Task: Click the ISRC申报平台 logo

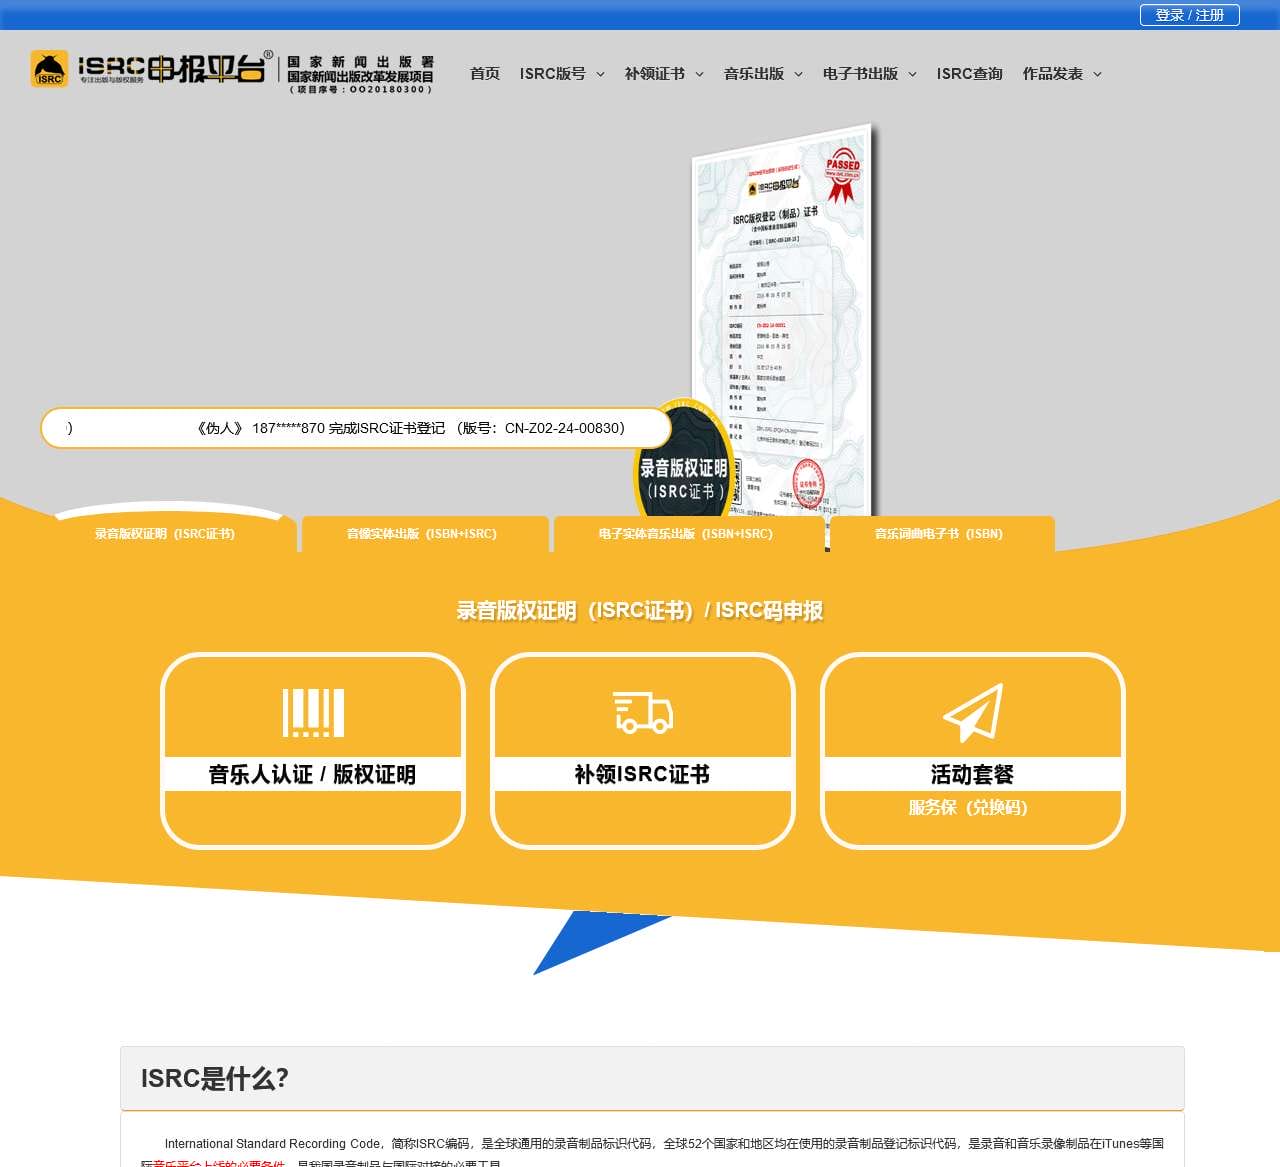Action: pos(170,70)
